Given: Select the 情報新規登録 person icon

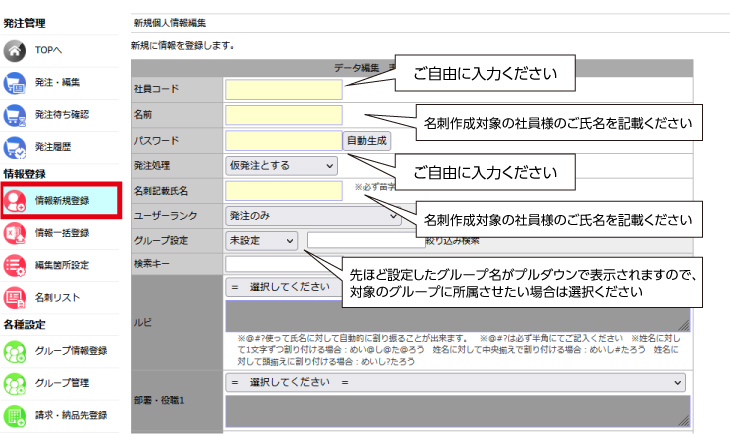Looking at the screenshot, I should [x=16, y=200].
